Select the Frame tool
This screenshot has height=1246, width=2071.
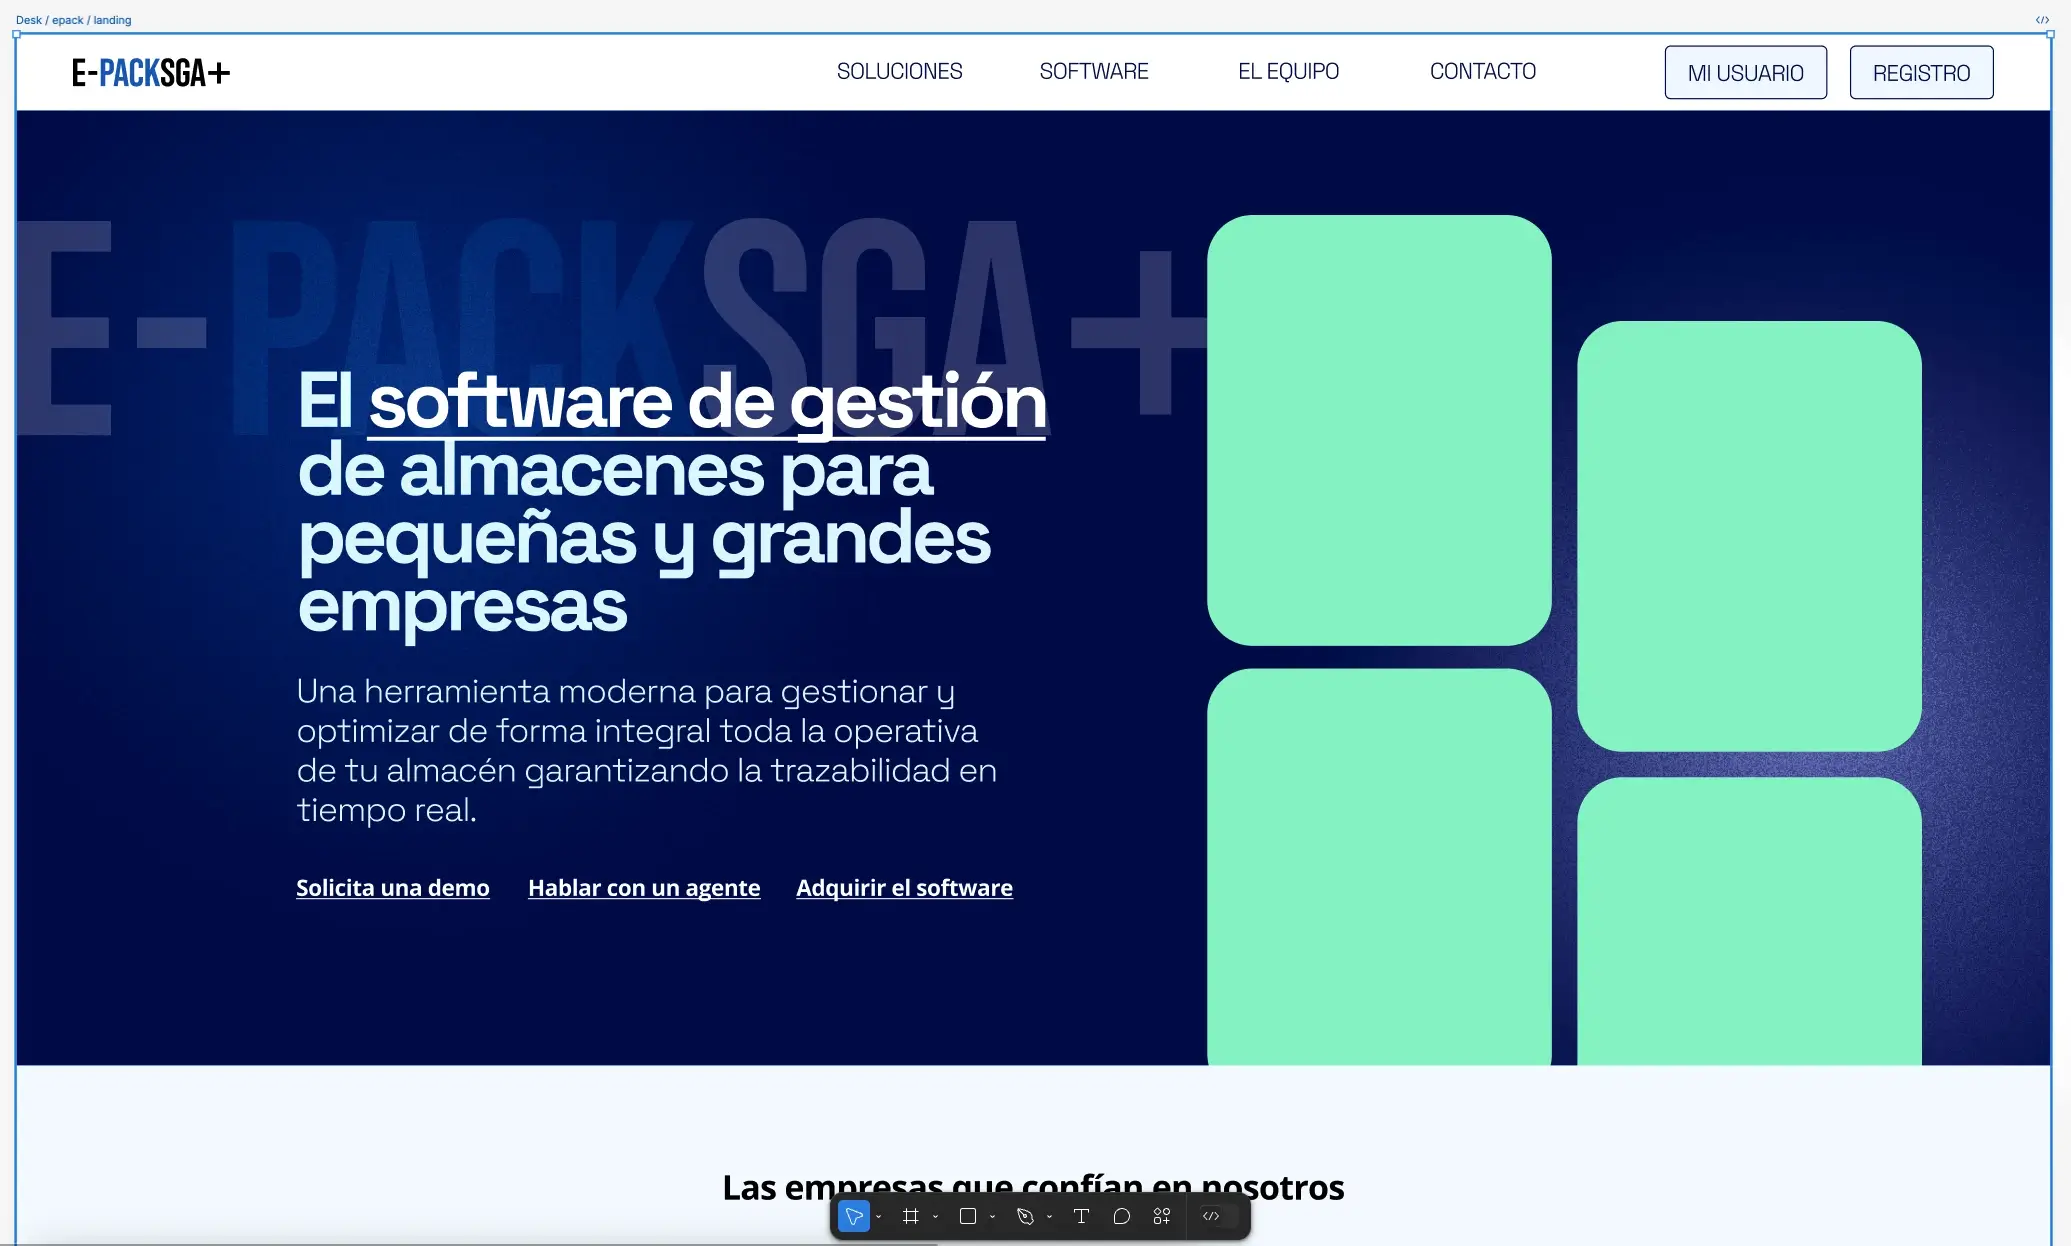coord(910,1216)
